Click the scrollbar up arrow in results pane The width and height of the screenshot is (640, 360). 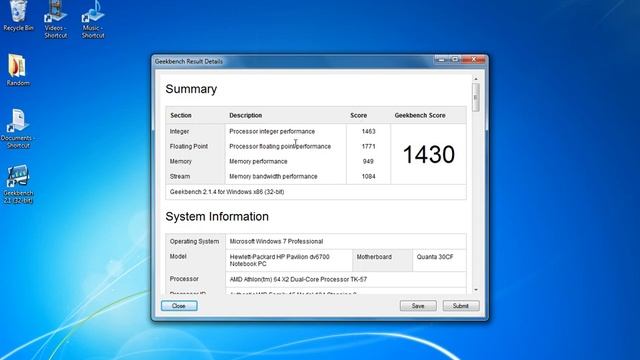[x=476, y=78]
